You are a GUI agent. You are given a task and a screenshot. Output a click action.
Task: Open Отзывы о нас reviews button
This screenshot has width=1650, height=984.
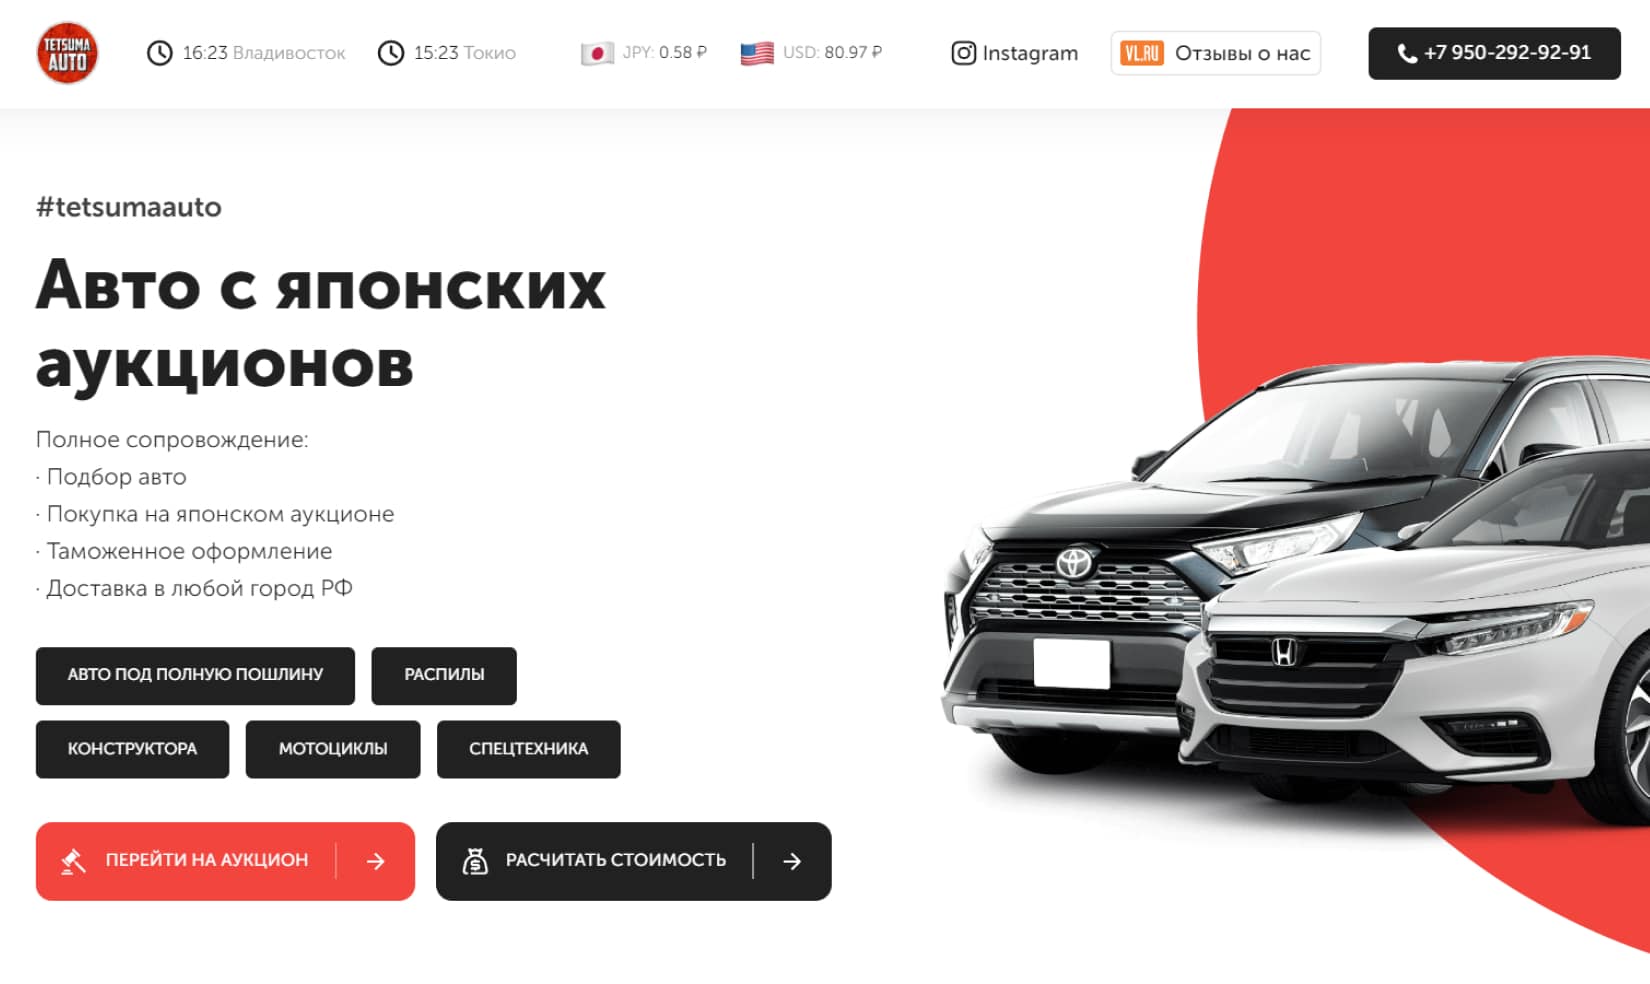[1216, 53]
